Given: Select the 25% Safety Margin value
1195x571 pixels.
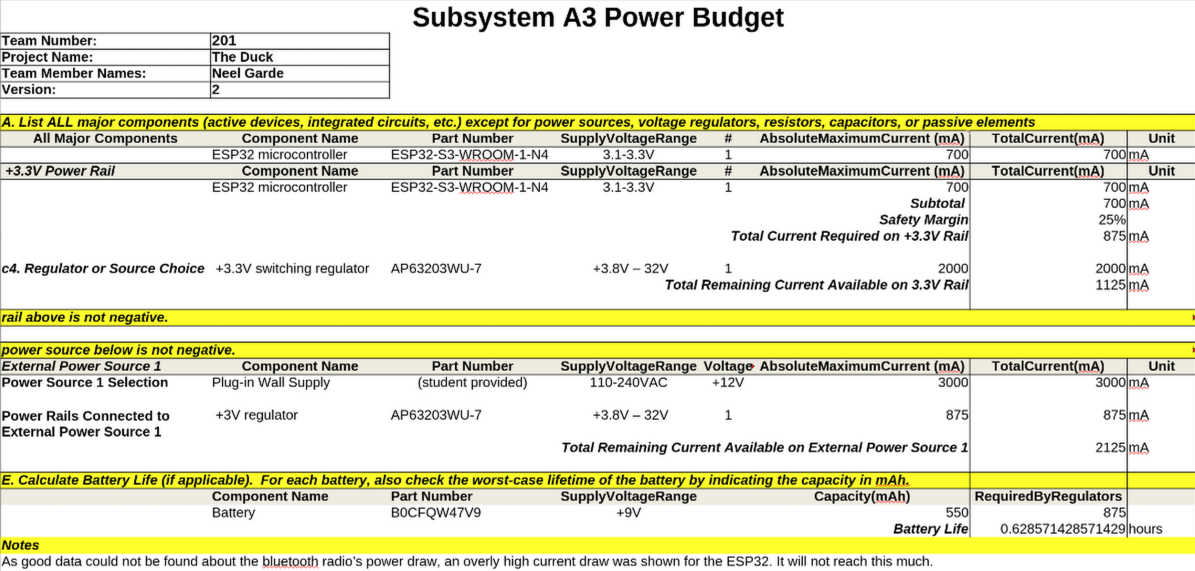Looking at the screenshot, I should click(1112, 220).
